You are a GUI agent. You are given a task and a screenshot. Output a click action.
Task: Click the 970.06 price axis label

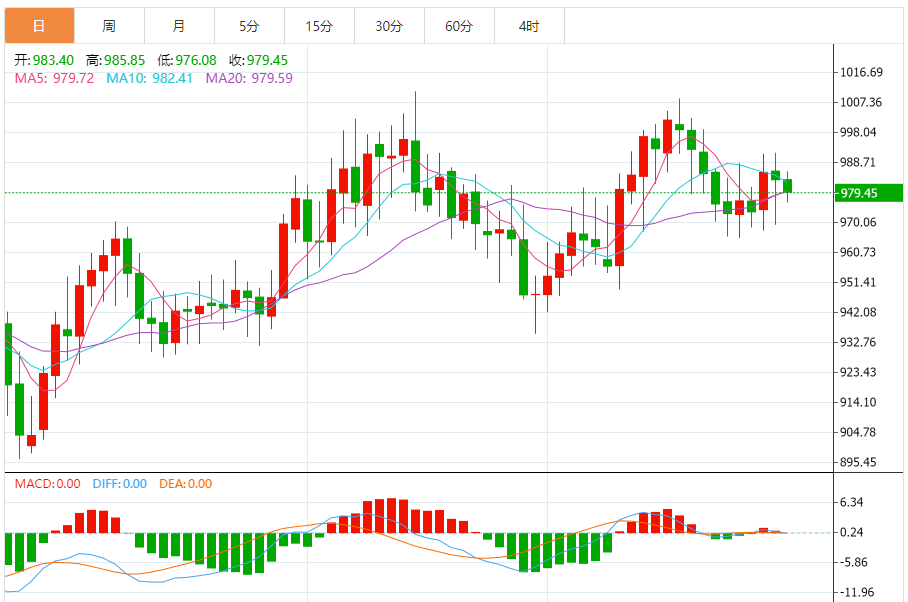(x=859, y=222)
